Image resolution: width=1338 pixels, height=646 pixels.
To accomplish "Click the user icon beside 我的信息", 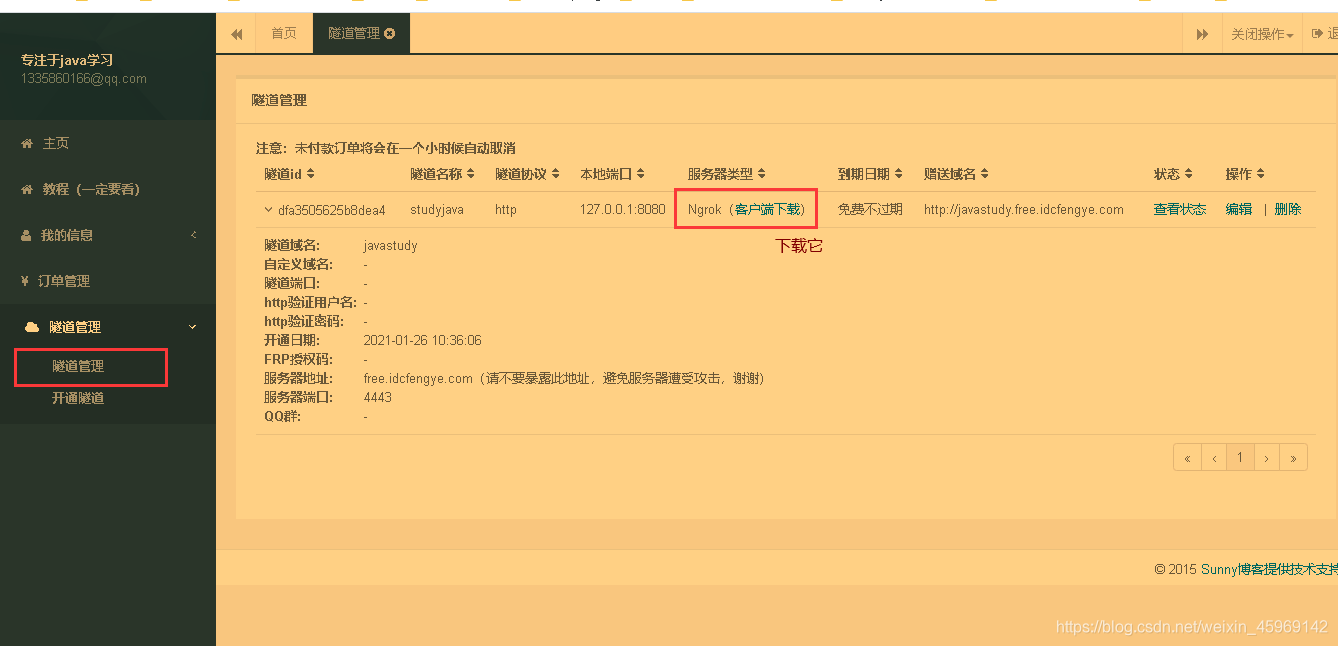I will tap(26, 236).
